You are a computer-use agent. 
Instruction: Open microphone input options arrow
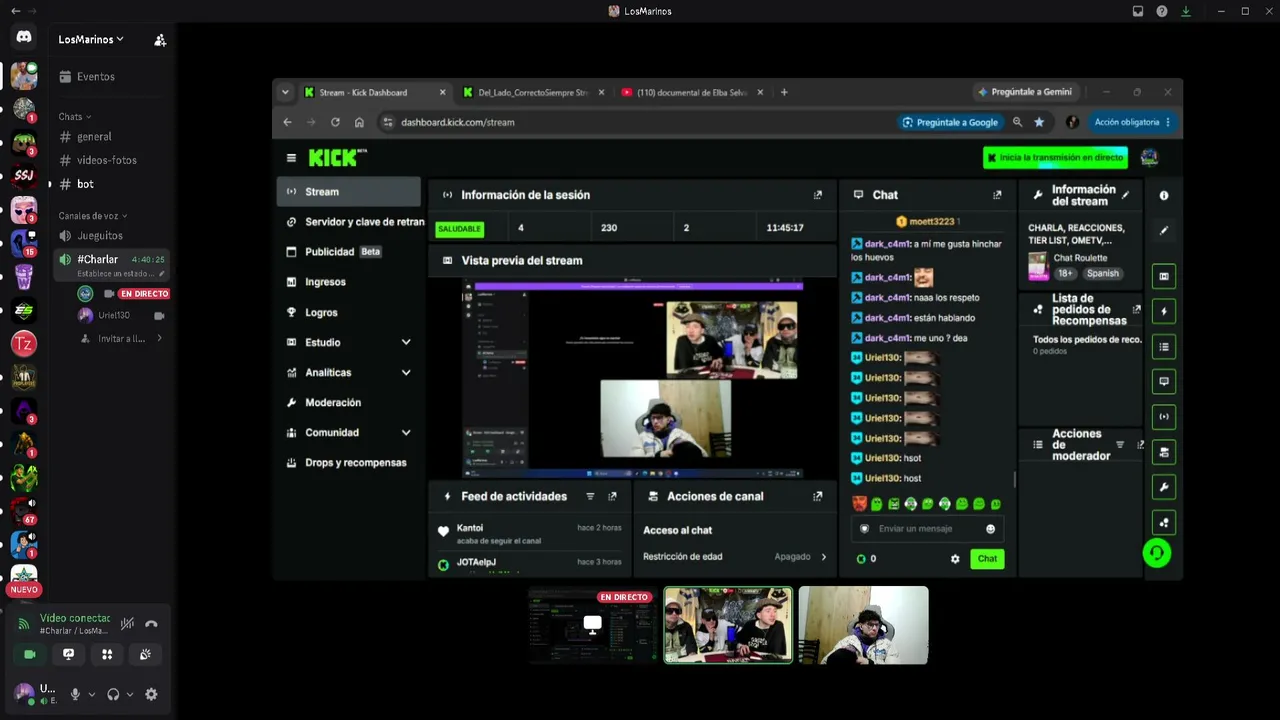[91, 694]
